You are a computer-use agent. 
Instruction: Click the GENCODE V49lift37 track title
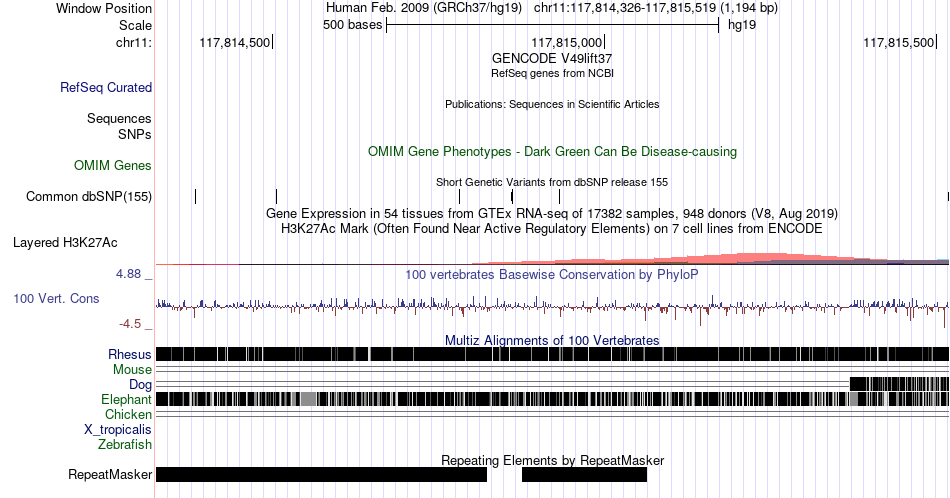tap(552, 59)
